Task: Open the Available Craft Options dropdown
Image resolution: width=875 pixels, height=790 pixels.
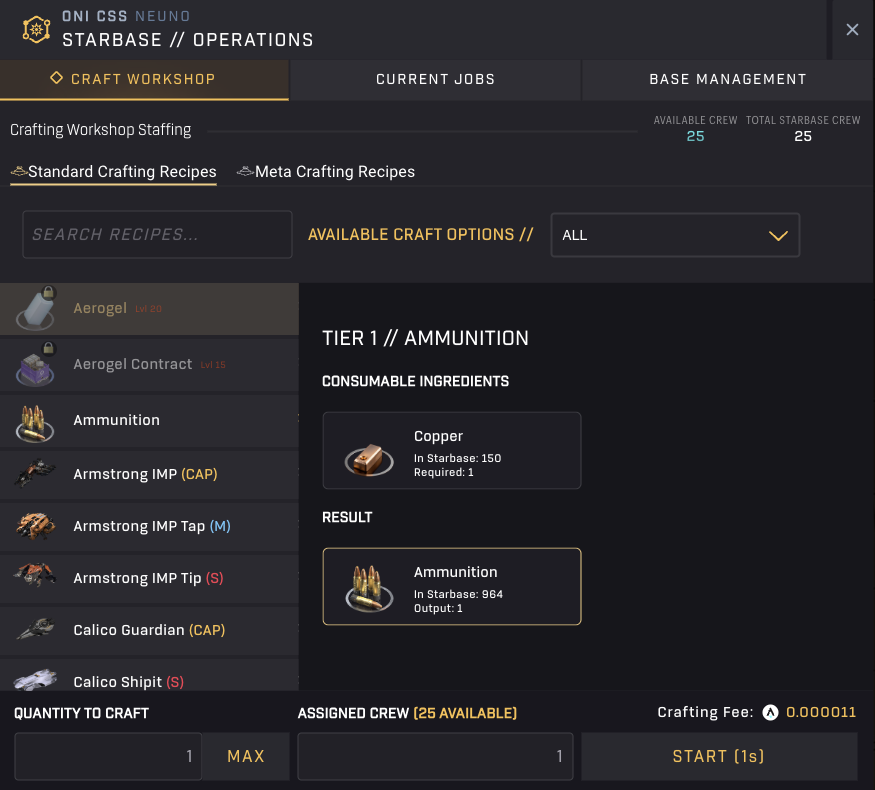Action: point(675,235)
